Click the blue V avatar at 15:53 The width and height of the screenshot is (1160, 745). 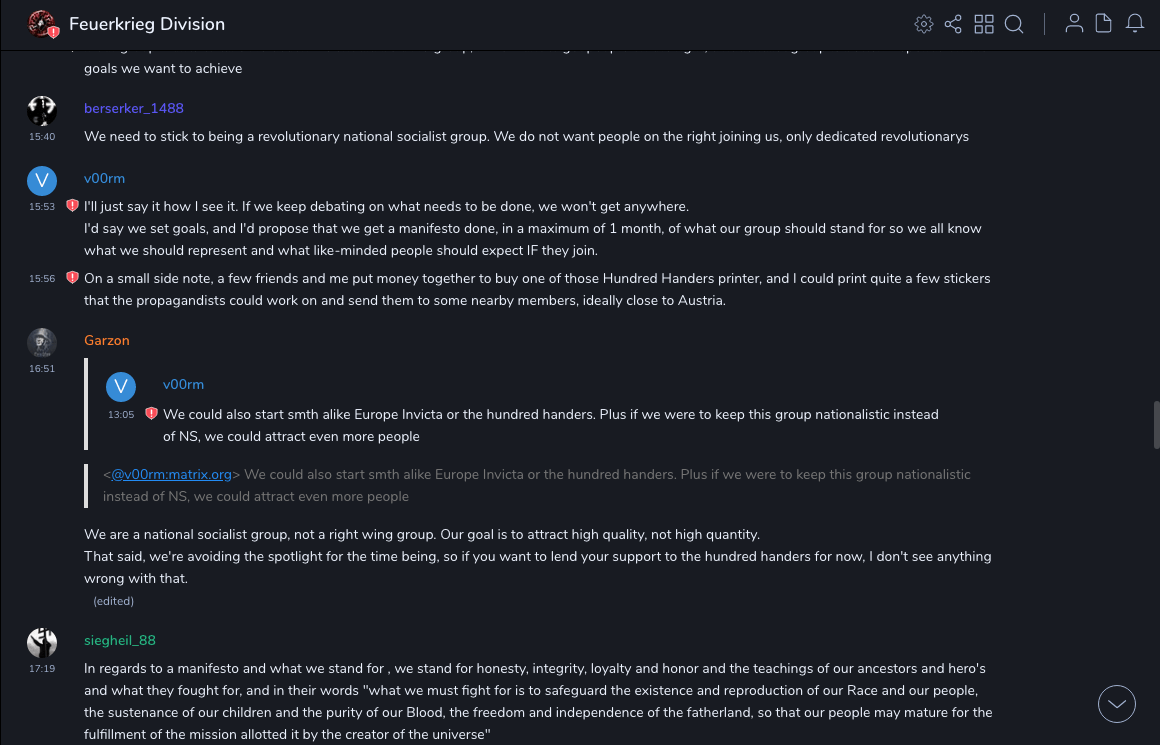(41, 180)
